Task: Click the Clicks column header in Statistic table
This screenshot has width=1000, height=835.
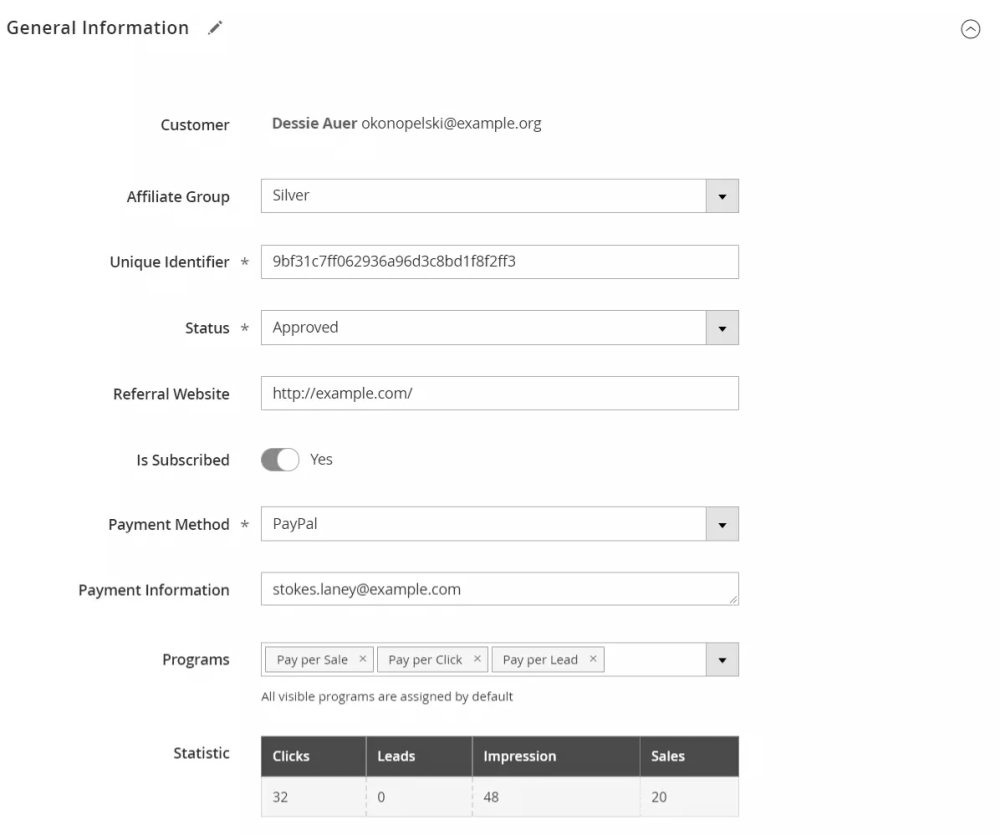Action: tap(291, 757)
